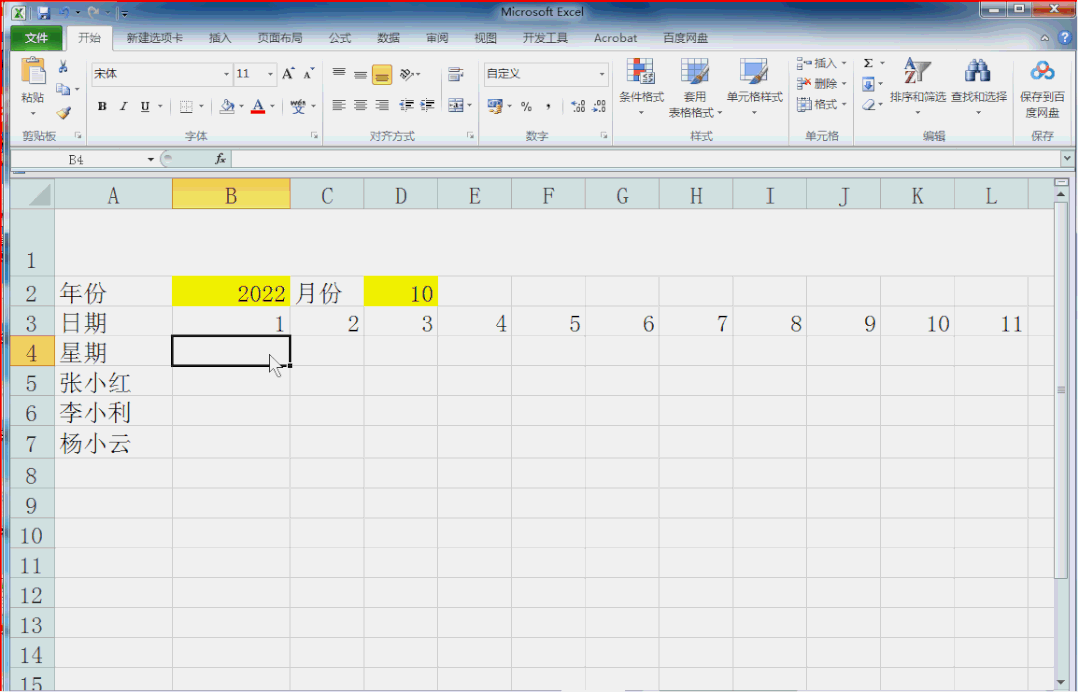Open Sort and Filter (排序和筛选)
This screenshot has height=693, width=1079.
point(917,87)
